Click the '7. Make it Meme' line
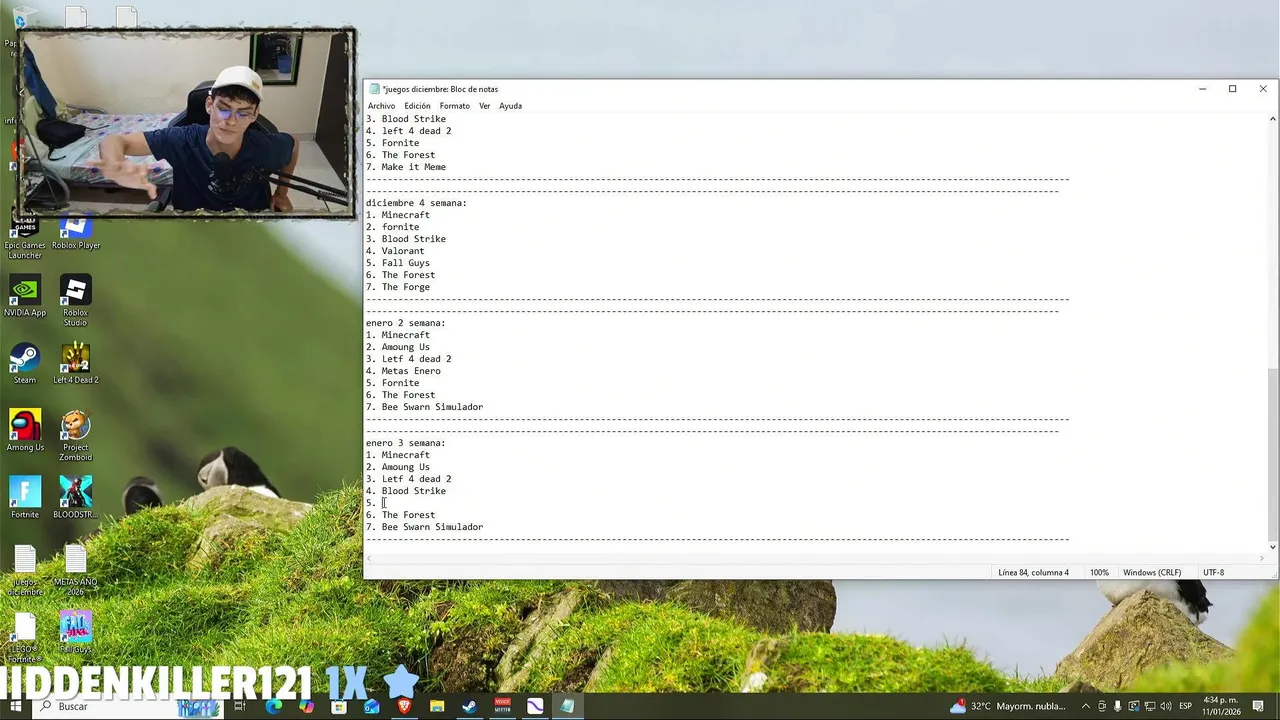Viewport: 1280px width, 720px height. tap(406, 167)
